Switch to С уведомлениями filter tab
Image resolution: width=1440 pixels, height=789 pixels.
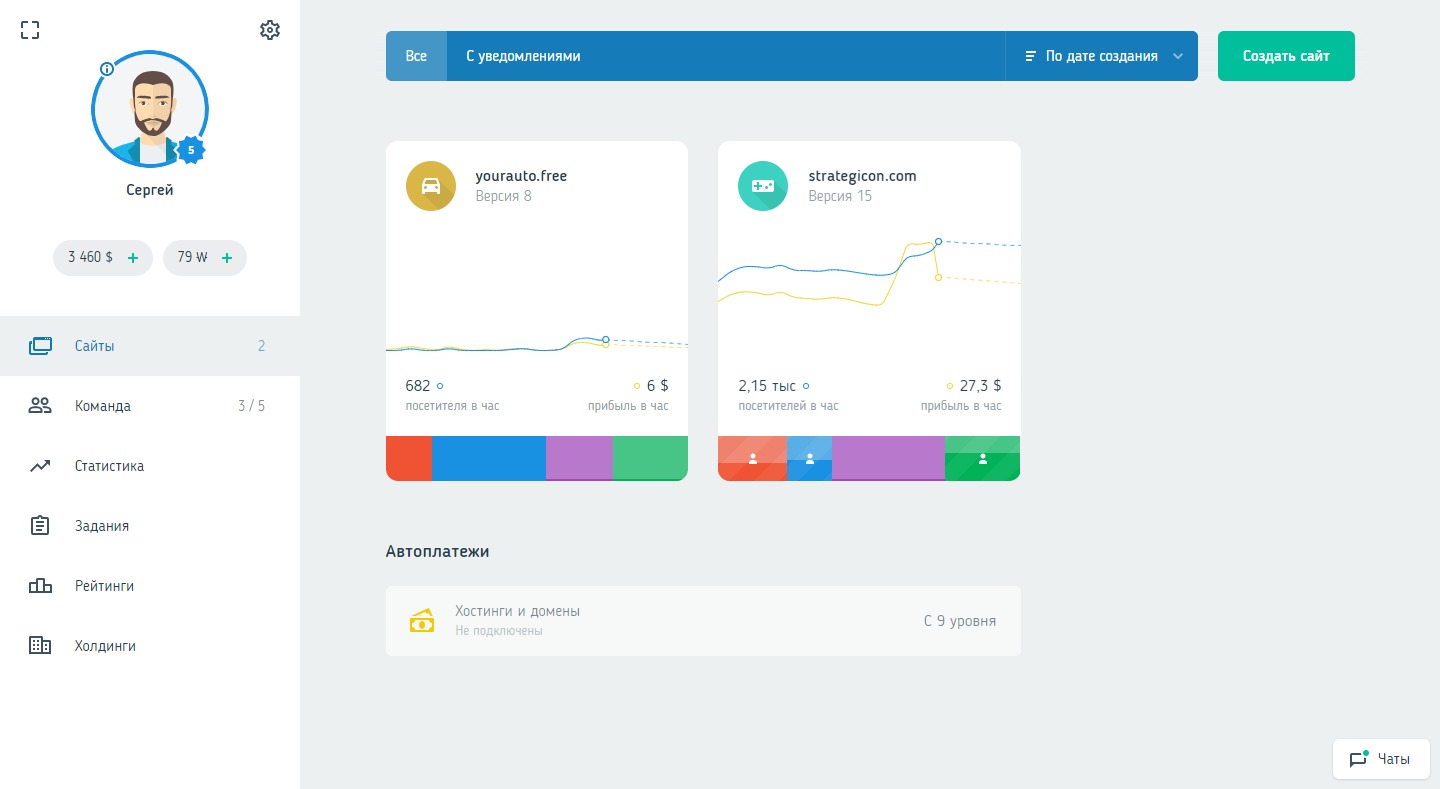tap(523, 56)
